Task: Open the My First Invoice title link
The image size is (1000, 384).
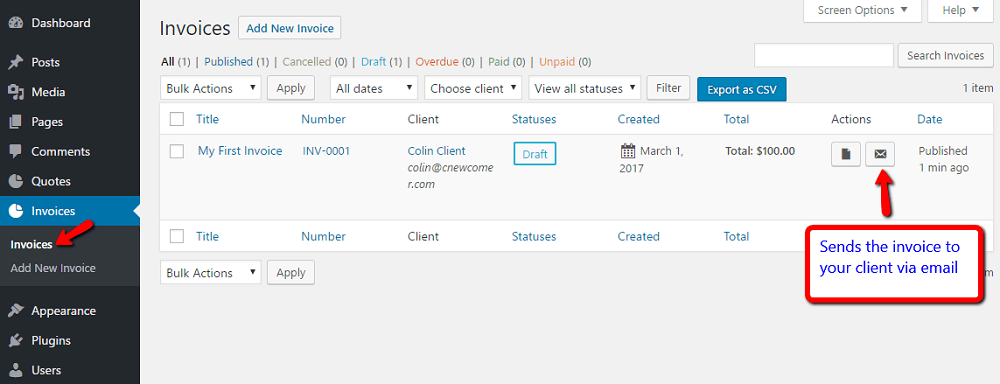Action: (240, 151)
